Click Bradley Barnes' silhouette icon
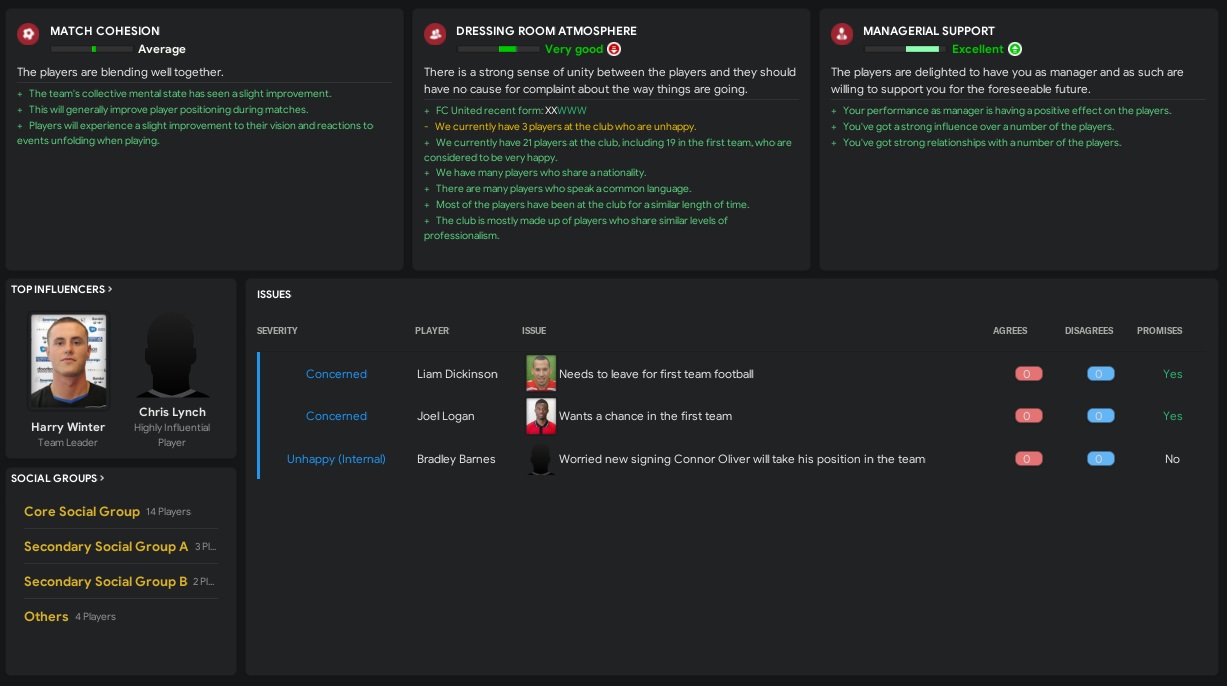The width and height of the screenshot is (1227, 686). point(540,459)
